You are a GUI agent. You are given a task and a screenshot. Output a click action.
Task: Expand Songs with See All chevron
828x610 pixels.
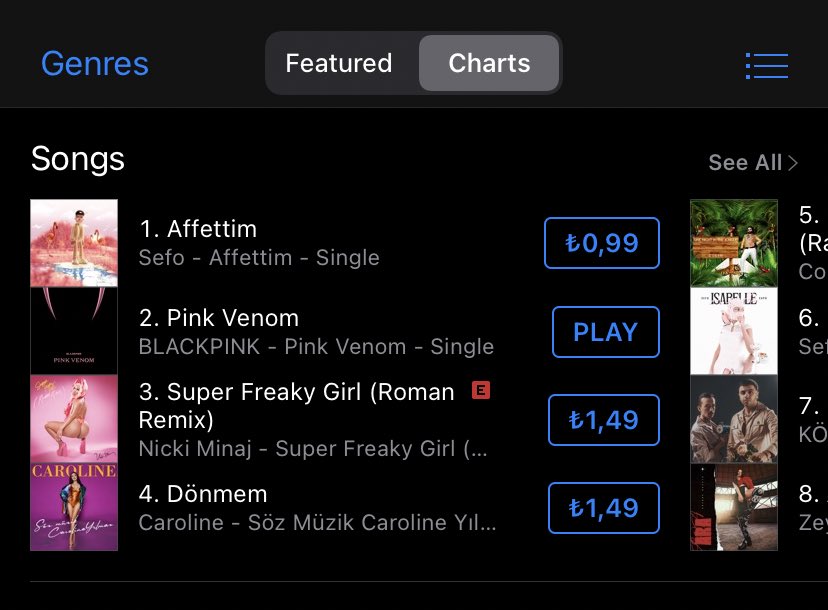[753, 163]
